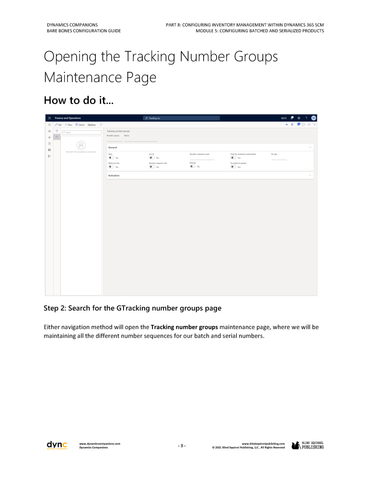Image resolution: width=371 pixels, height=480 pixels.
Task: Open the company selector in the top bar
Action: click(284, 118)
